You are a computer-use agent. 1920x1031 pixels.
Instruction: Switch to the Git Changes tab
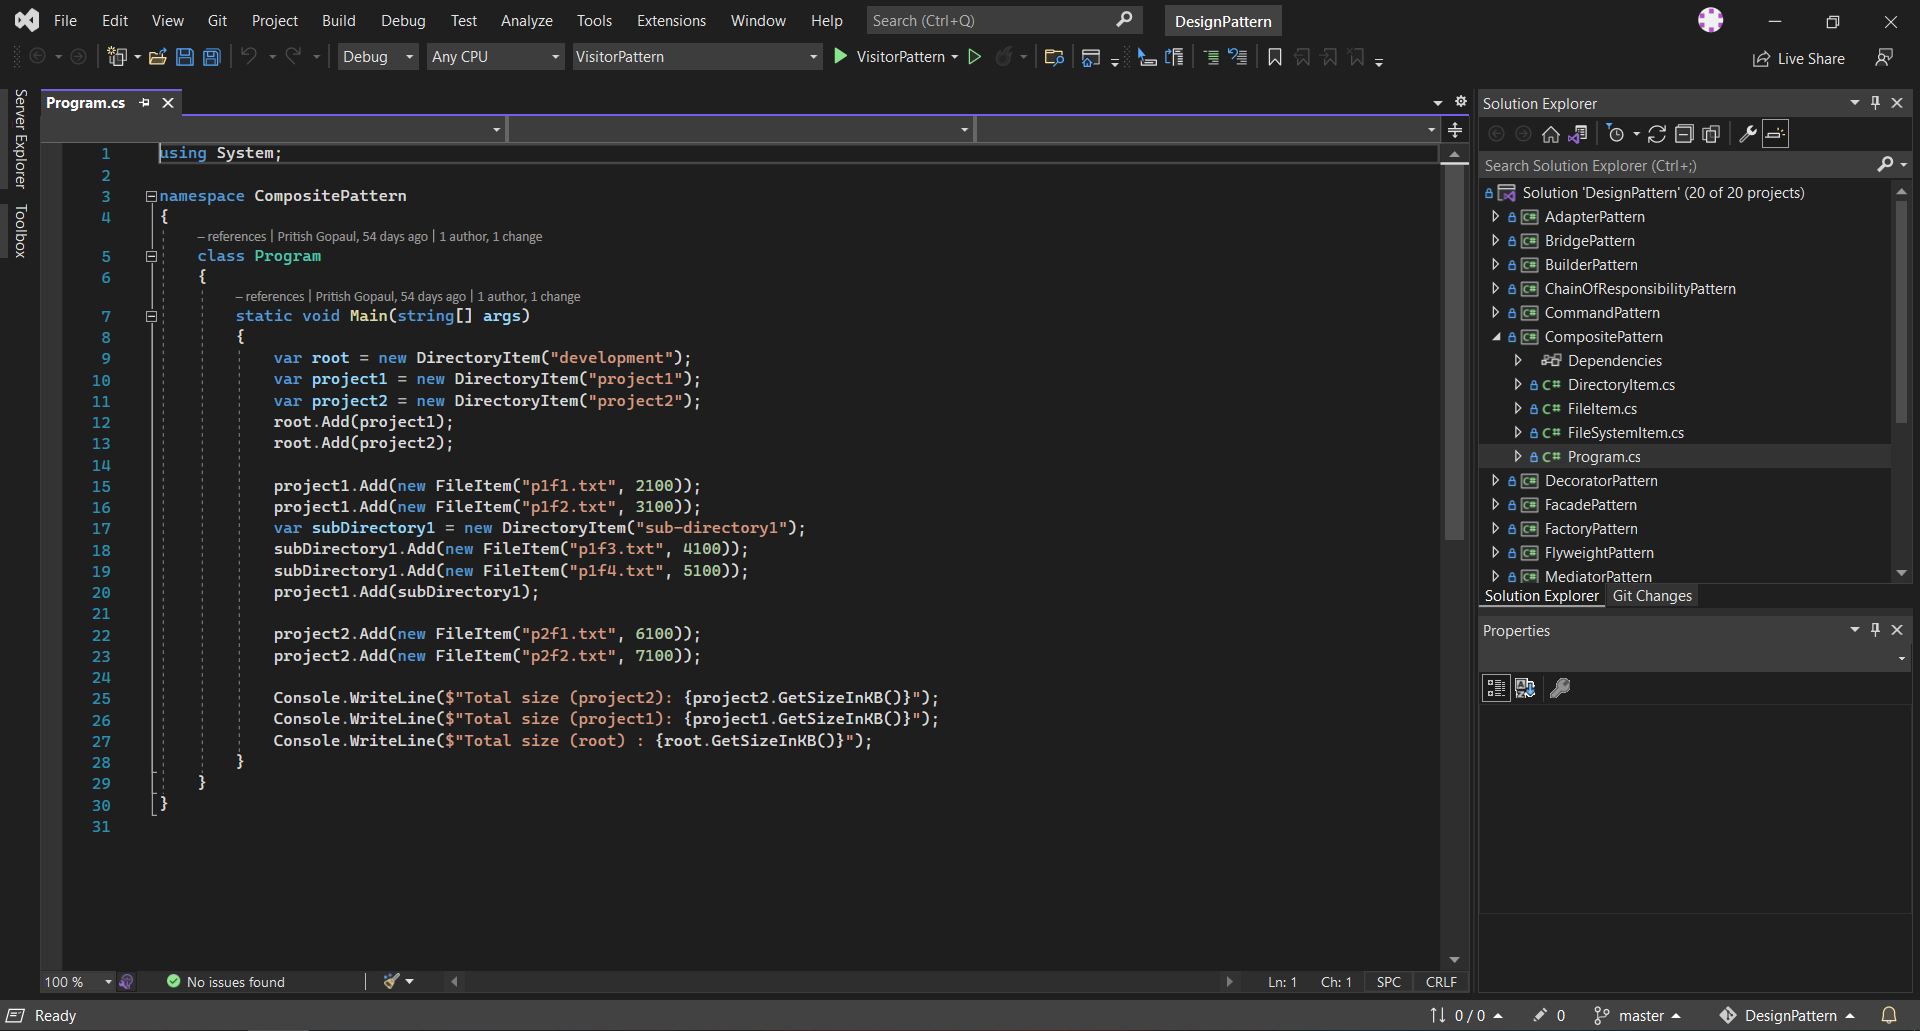click(x=1652, y=596)
